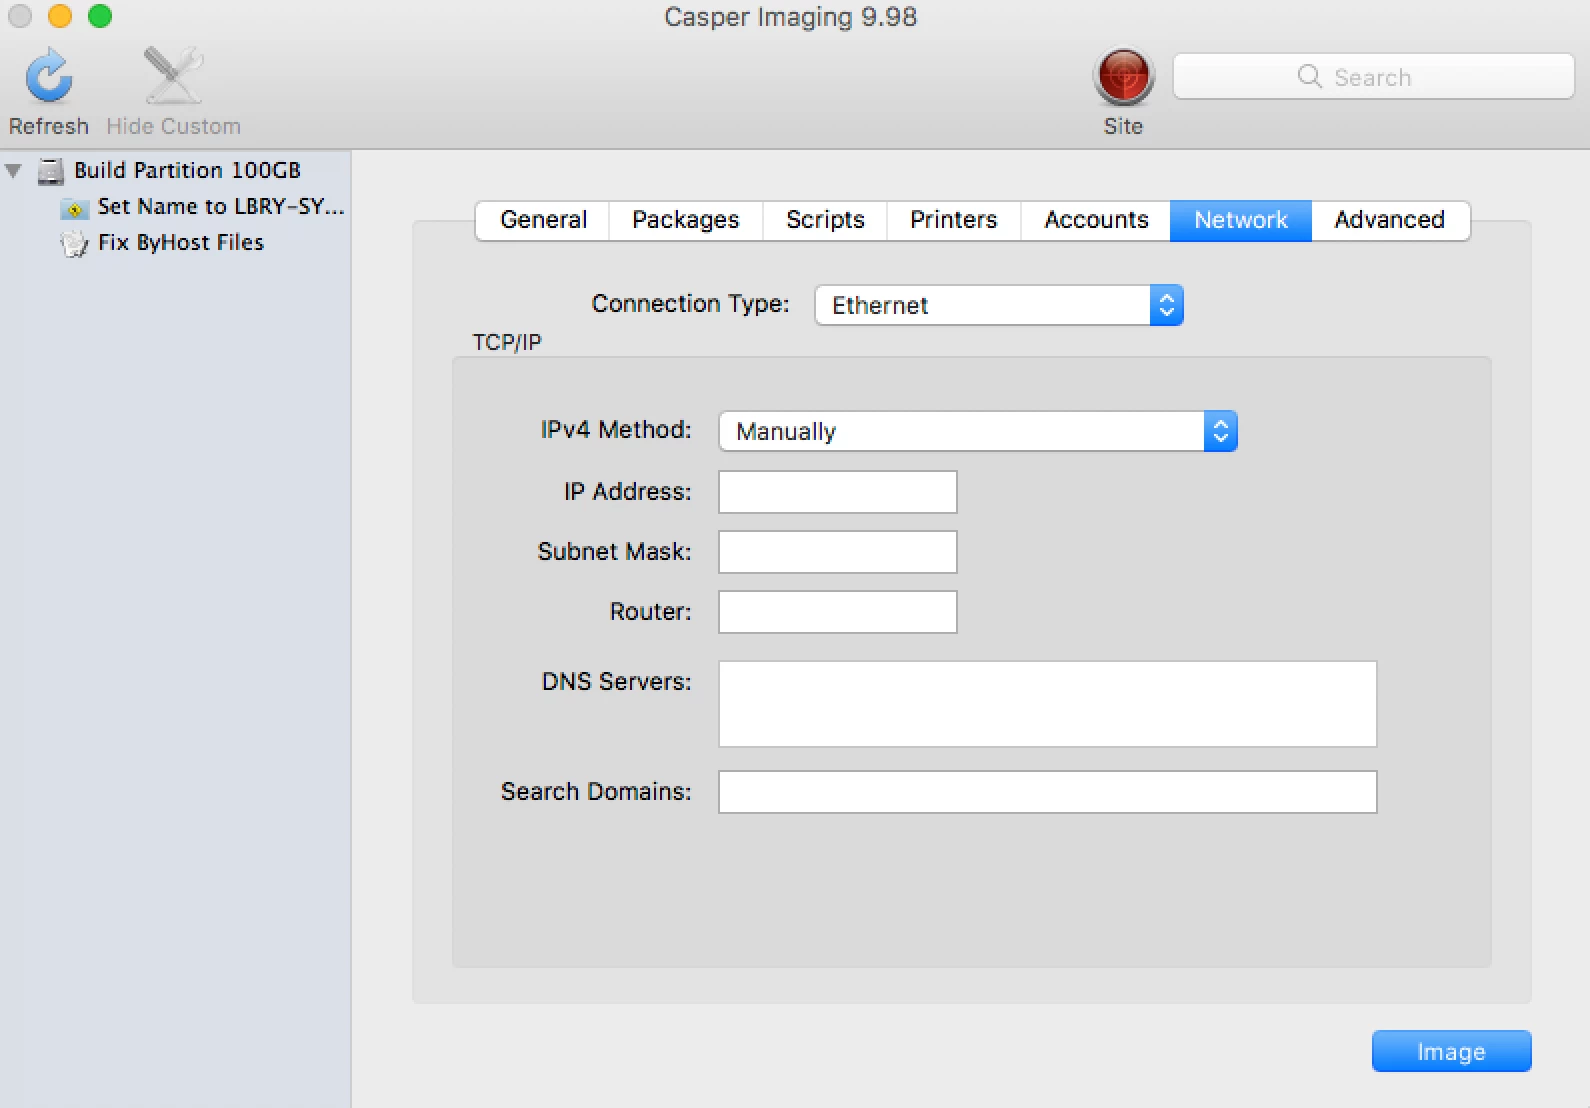Click the Search Domains field

tap(1048, 792)
